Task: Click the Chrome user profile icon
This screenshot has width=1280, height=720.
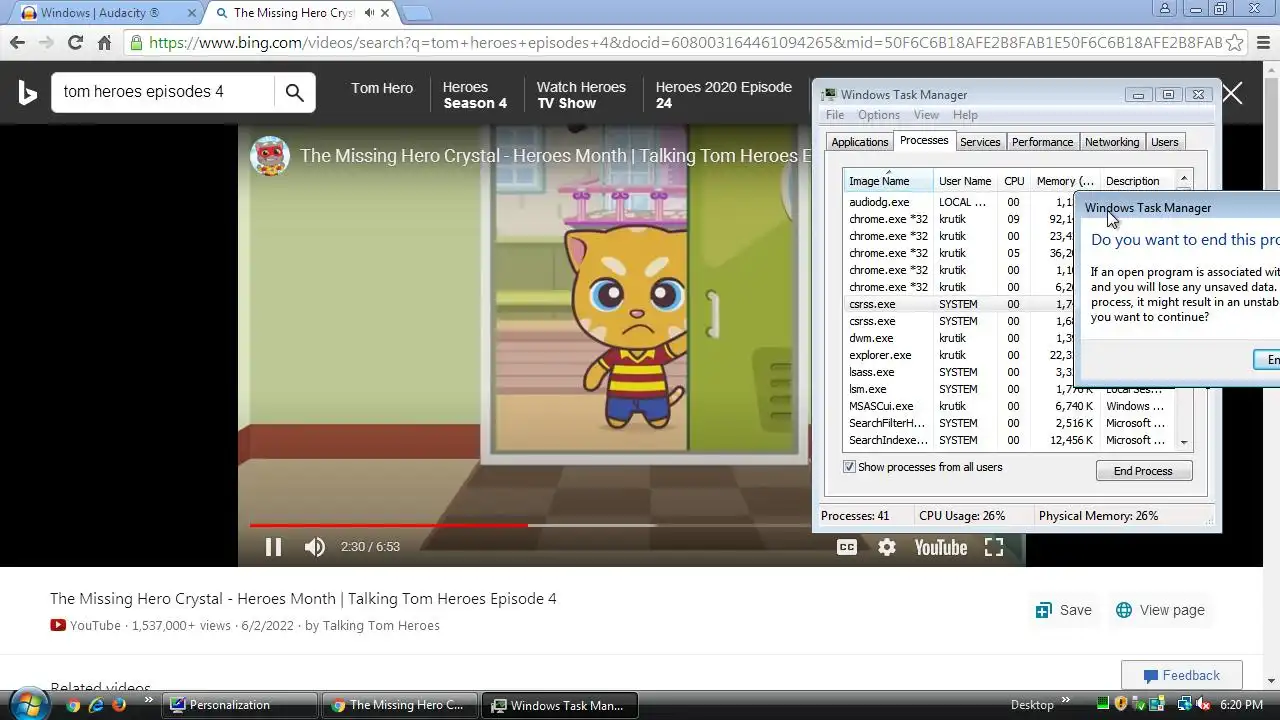Action: pos(1165,9)
